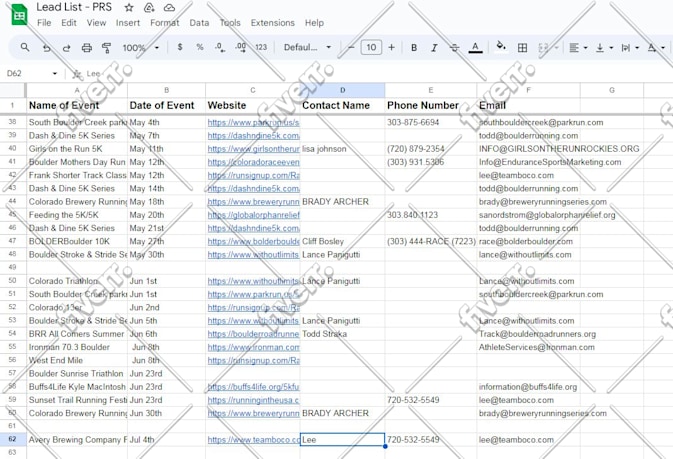The height and width of the screenshot is (459, 673).
Task: Select column D header
Action: point(342,90)
